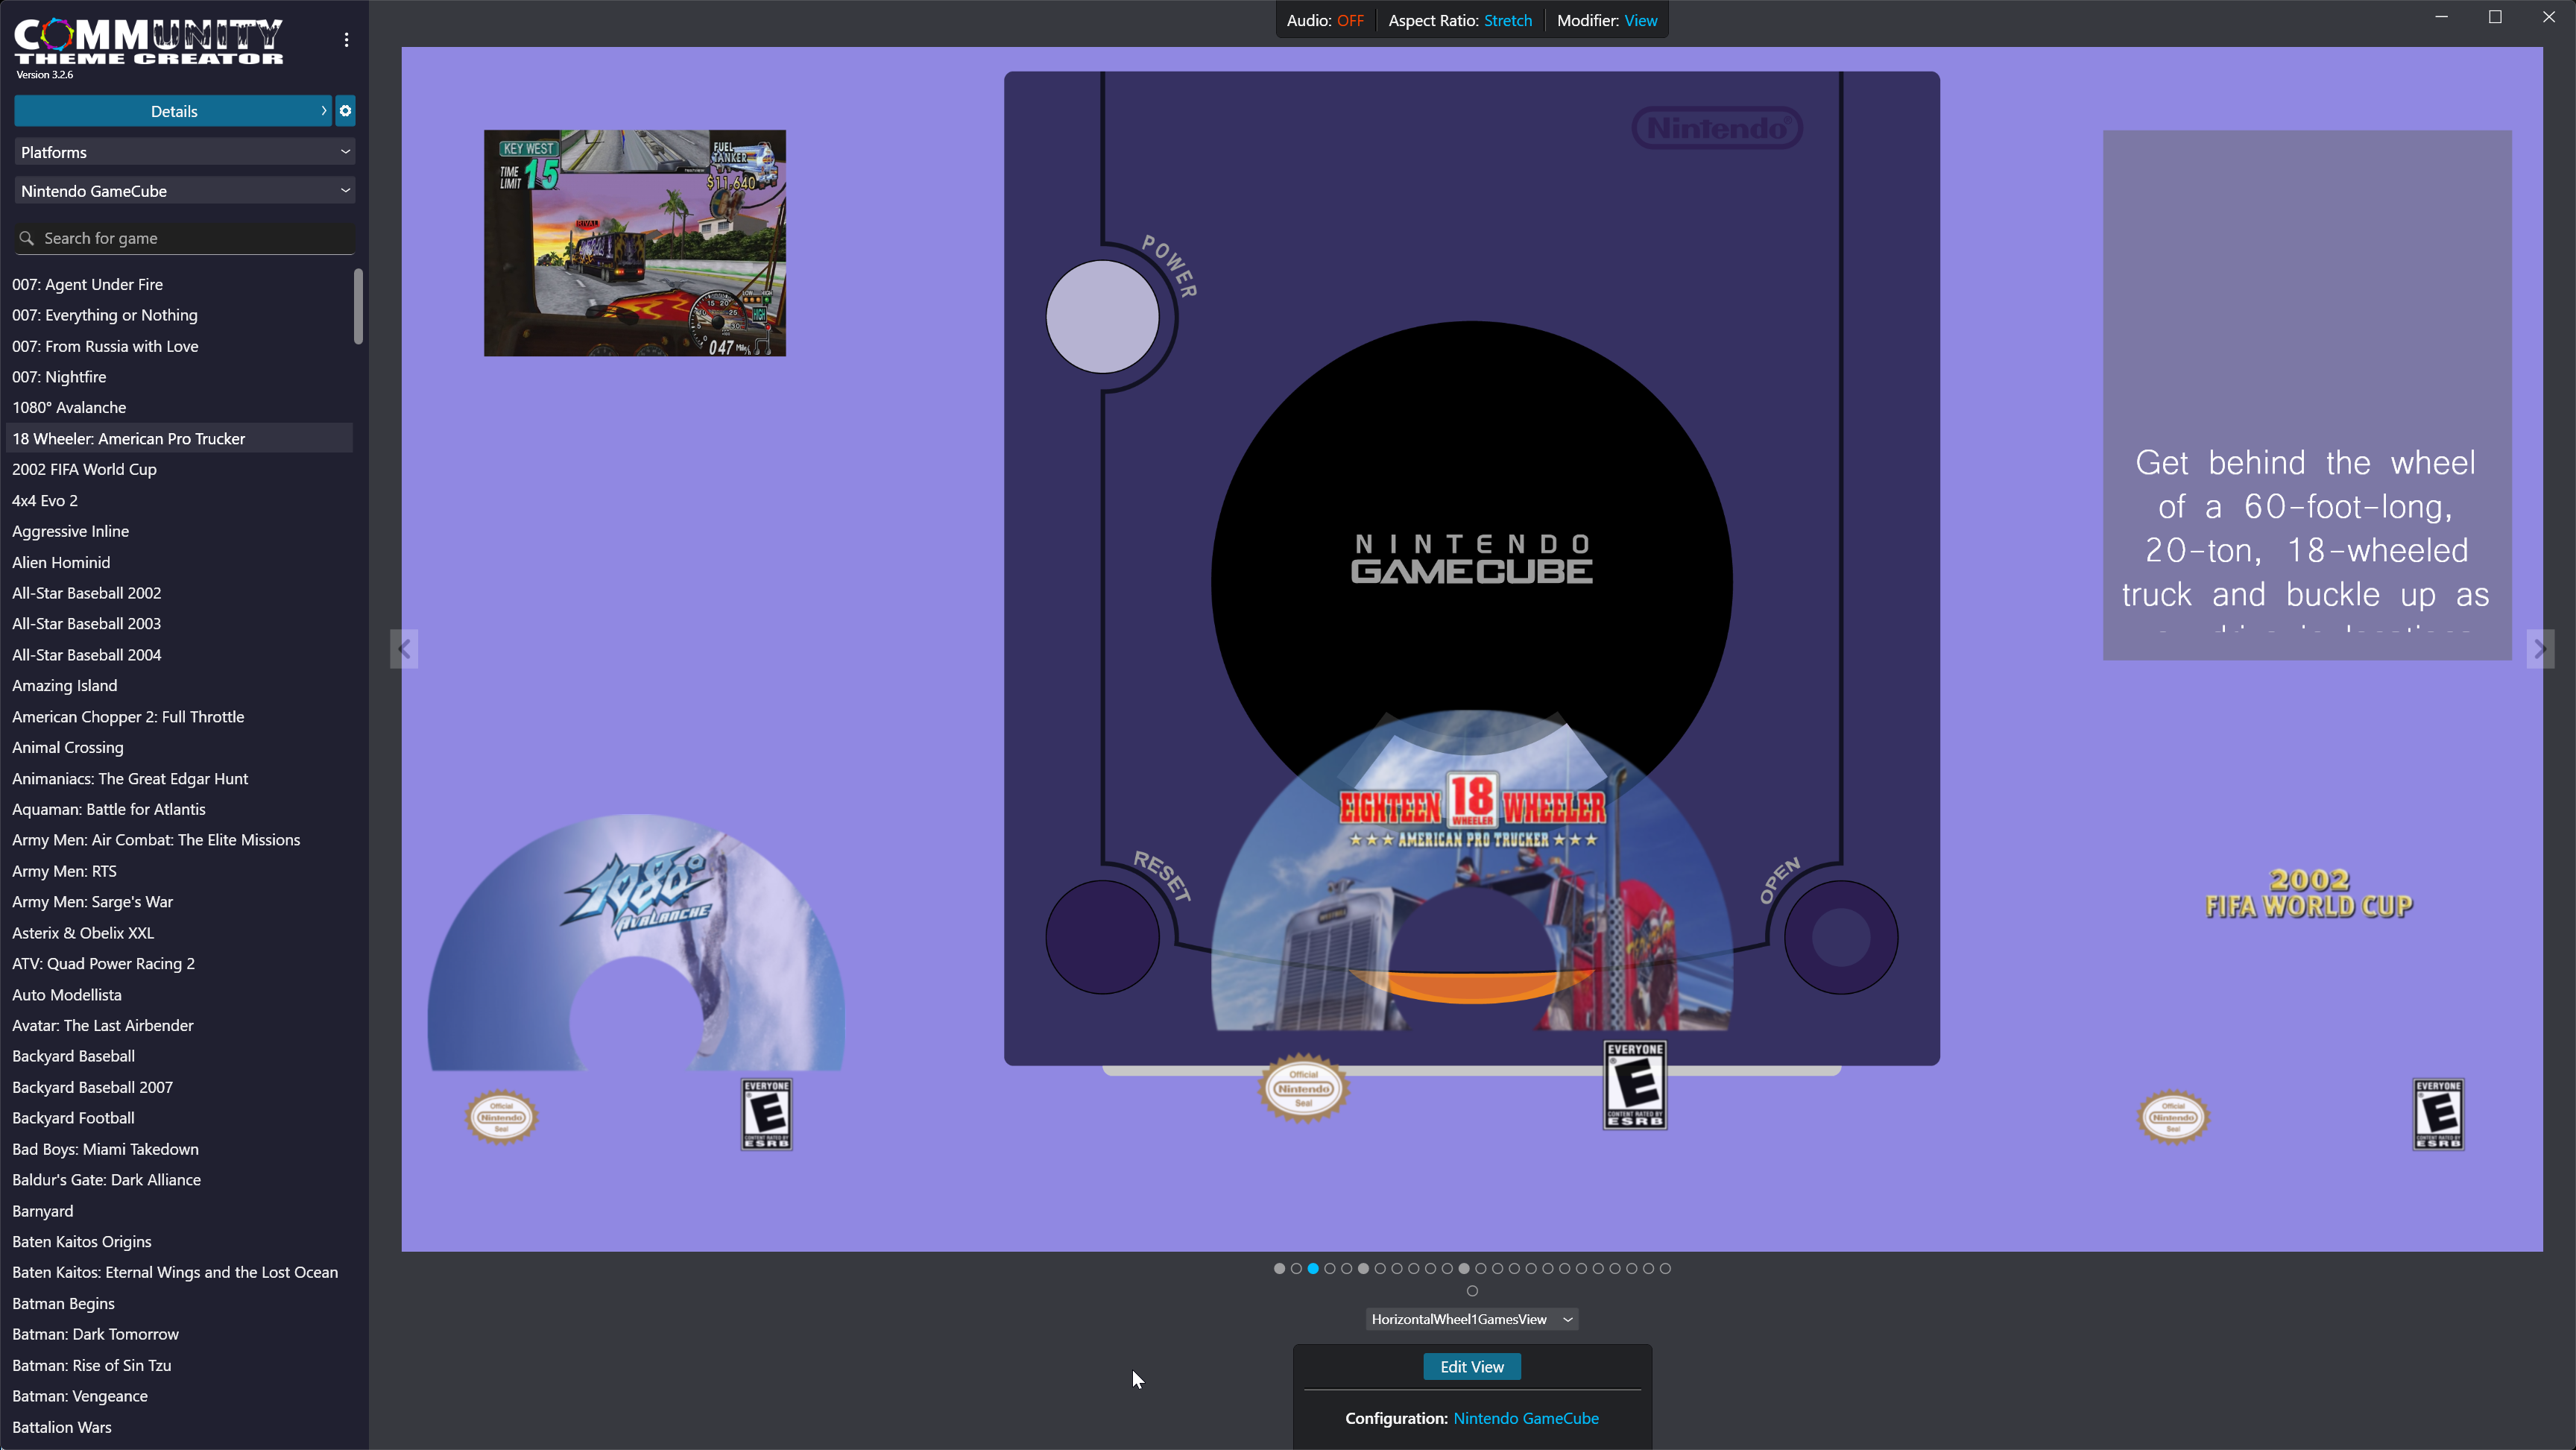Screen dimensions: 2576x1450
Task: Click the GameCube Reset button graphic
Action: (1102, 937)
